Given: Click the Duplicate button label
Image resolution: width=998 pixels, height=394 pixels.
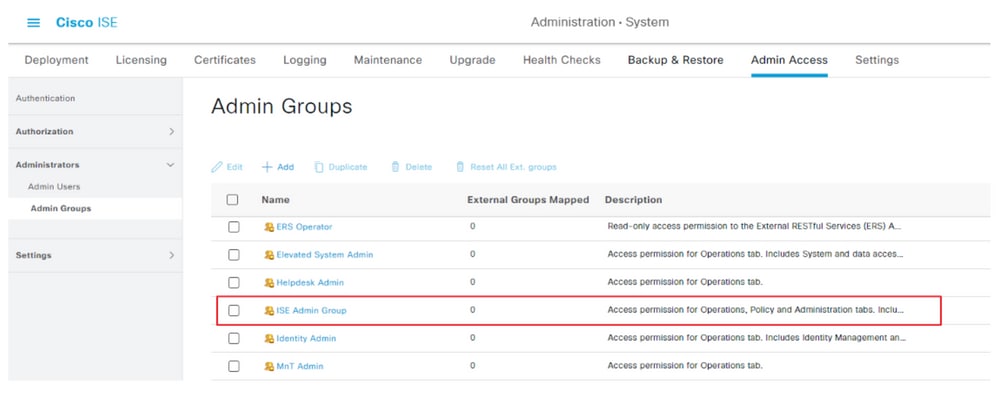Looking at the screenshot, I should [348, 167].
